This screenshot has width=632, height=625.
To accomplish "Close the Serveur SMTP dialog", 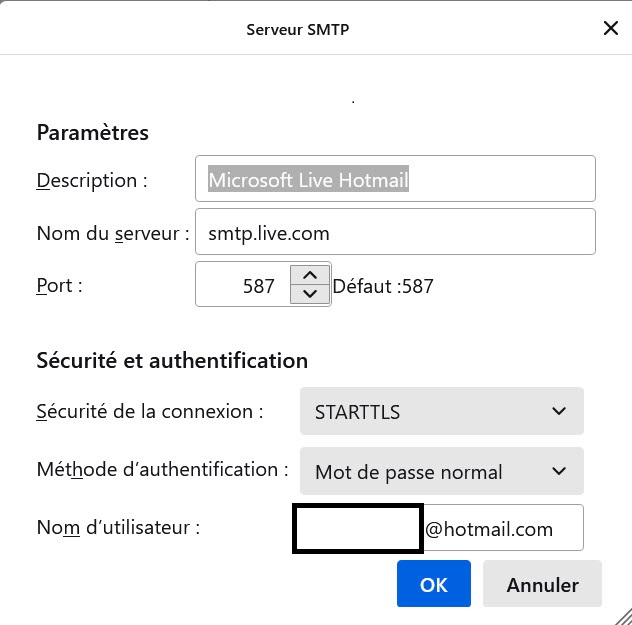I will coord(611,28).
